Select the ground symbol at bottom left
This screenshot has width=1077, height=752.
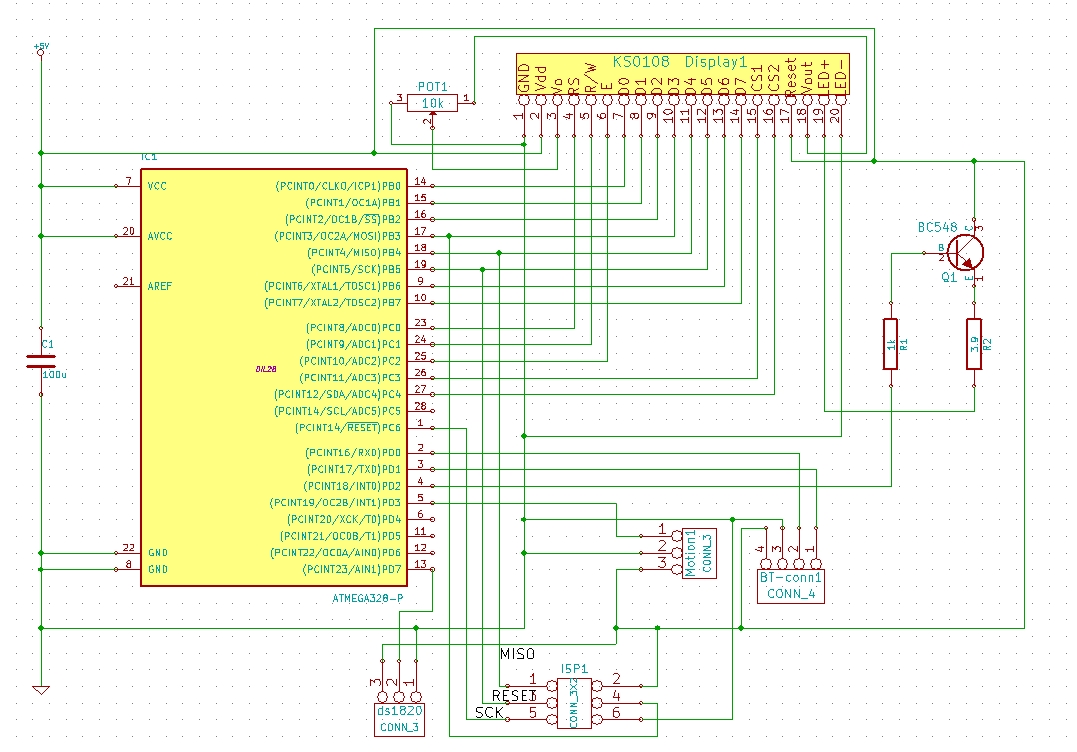tap(41, 688)
